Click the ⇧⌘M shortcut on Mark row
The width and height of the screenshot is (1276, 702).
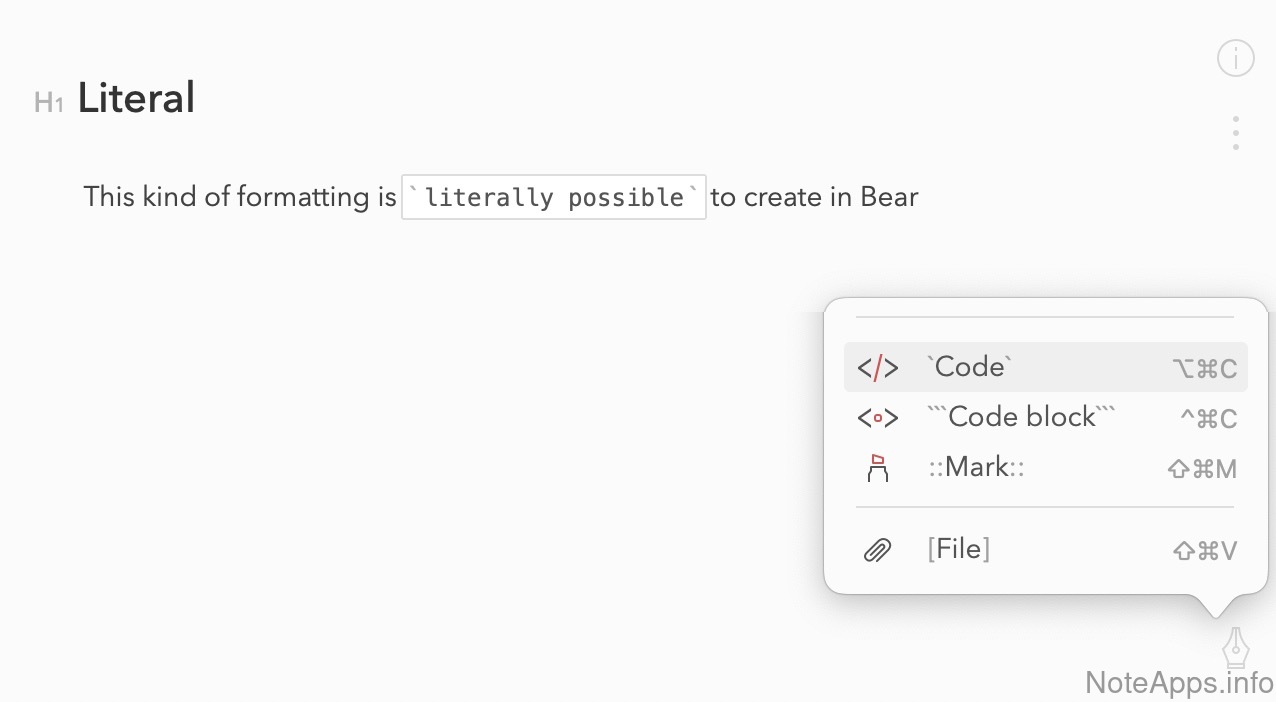pyautogui.click(x=1202, y=469)
